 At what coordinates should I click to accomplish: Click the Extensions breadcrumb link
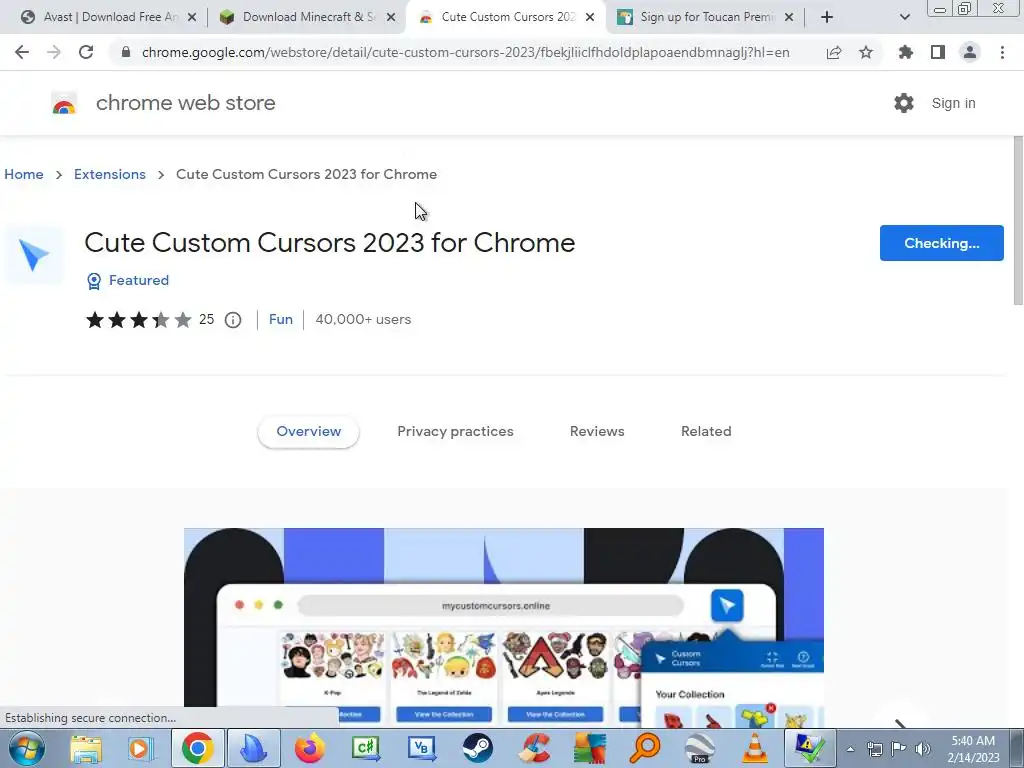pos(110,174)
